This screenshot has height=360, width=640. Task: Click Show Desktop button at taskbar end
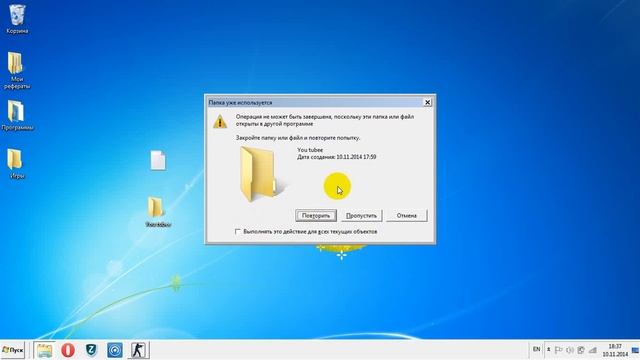click(636, 350)
